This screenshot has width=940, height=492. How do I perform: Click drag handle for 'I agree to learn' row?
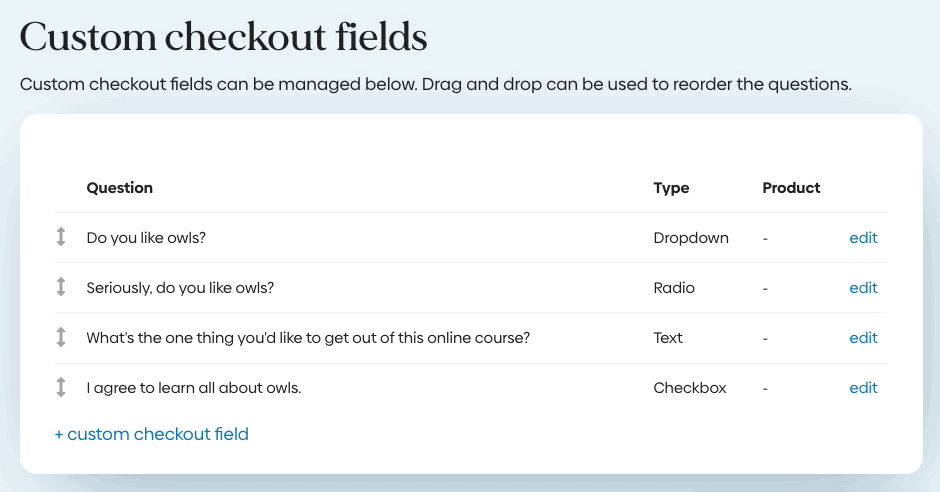[x=61, y=388]
